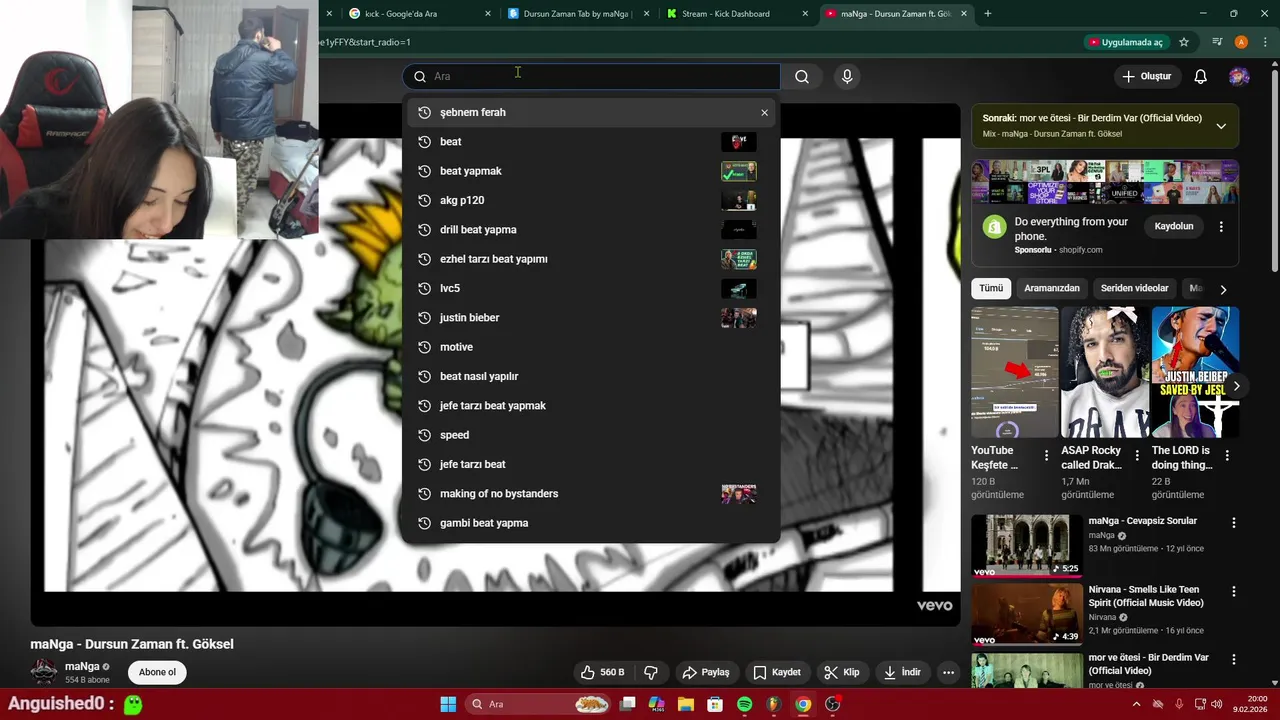Dislike the video with thumbs-down
This screenshot has width=1280, height=720.
(651, 672)
